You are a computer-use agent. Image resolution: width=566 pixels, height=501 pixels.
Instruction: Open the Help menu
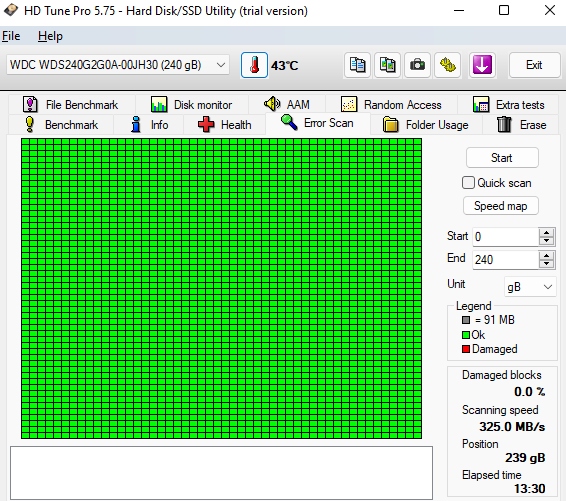click(50, 36)
